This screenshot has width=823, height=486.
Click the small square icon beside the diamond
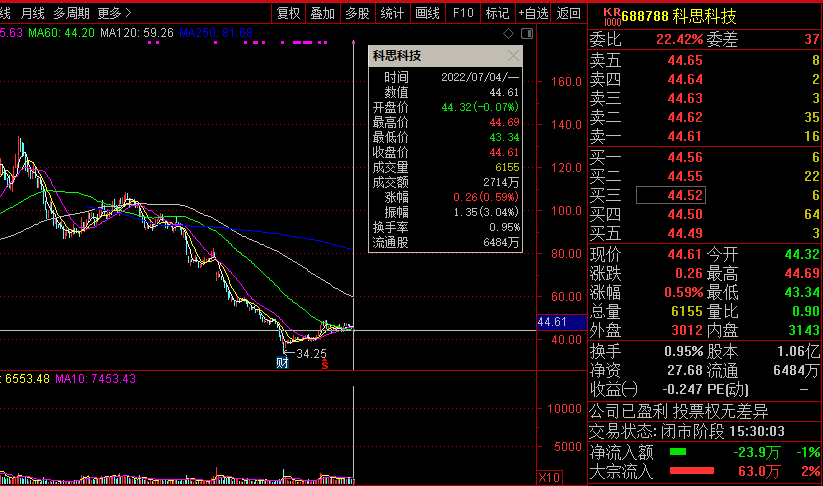click(x=527, y=33)
